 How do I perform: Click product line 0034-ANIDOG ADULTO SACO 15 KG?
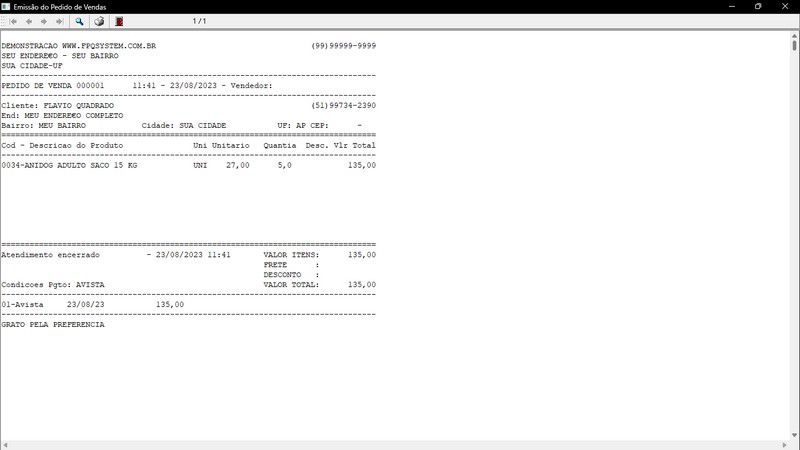(x=69, y=165)
